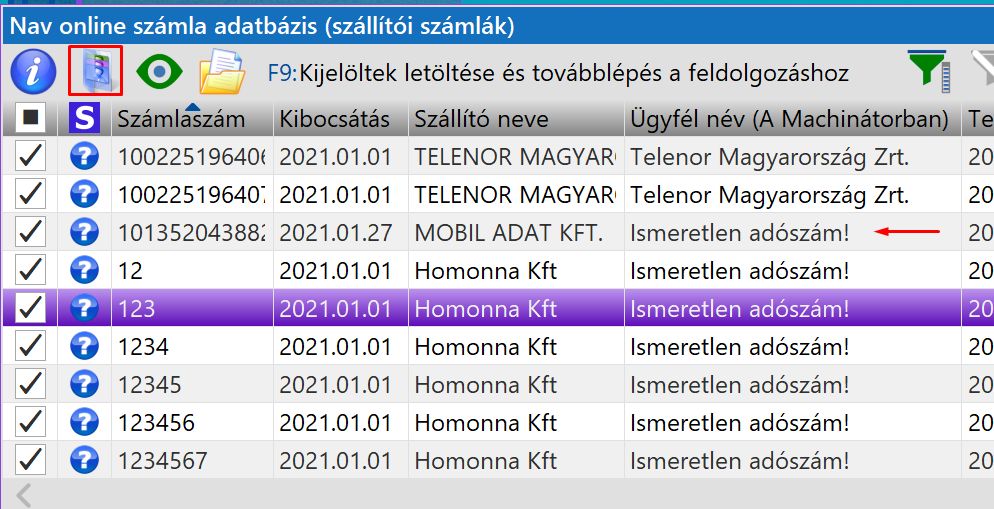Click question mark status icon for MOBIL ADAT KFT.
The image size is (994, 509).
pyautogui.click(x=85, y=232)
